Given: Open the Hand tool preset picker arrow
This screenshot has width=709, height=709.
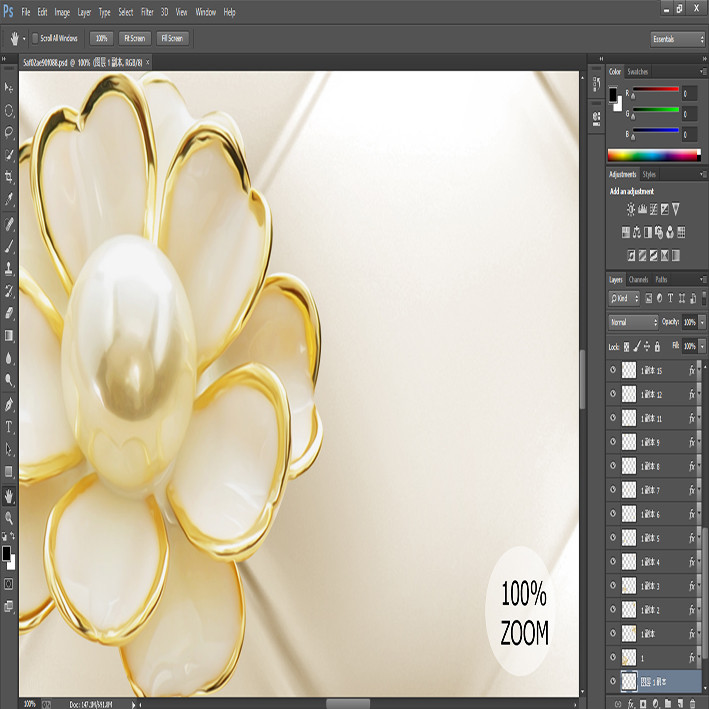Looking at the screenshot, I should 24,39.
